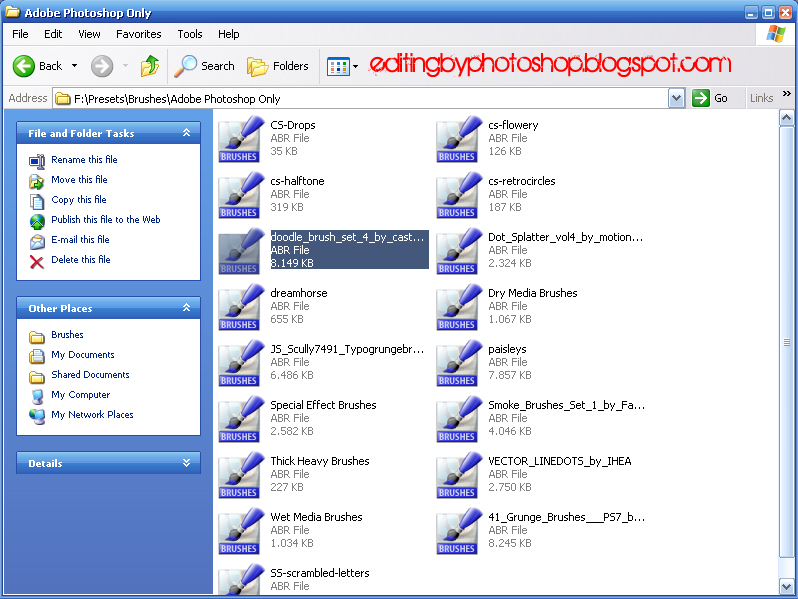Click the Move this file icon
Image resolution: width=798 pixels, height=599 pixels.
point(37,182)
